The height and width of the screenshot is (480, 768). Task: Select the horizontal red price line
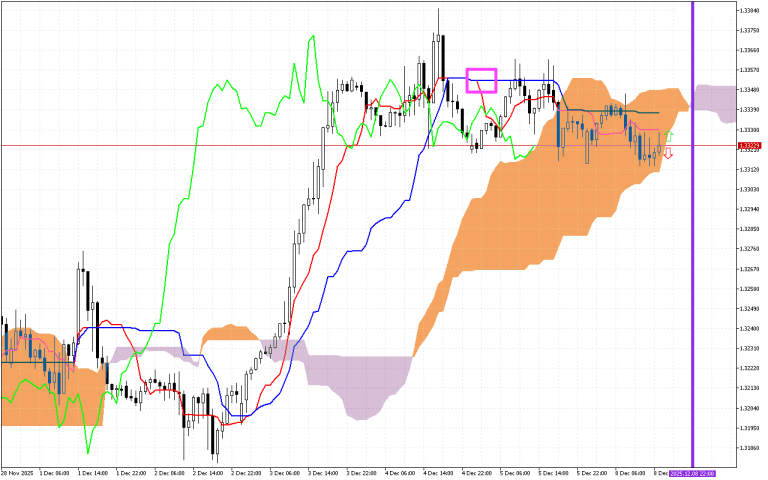point(368,145)
